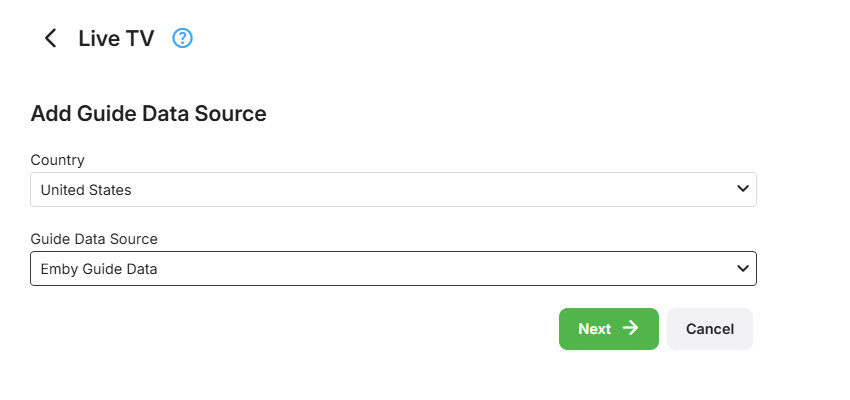Expand the Country dropdown

(393, 189)
